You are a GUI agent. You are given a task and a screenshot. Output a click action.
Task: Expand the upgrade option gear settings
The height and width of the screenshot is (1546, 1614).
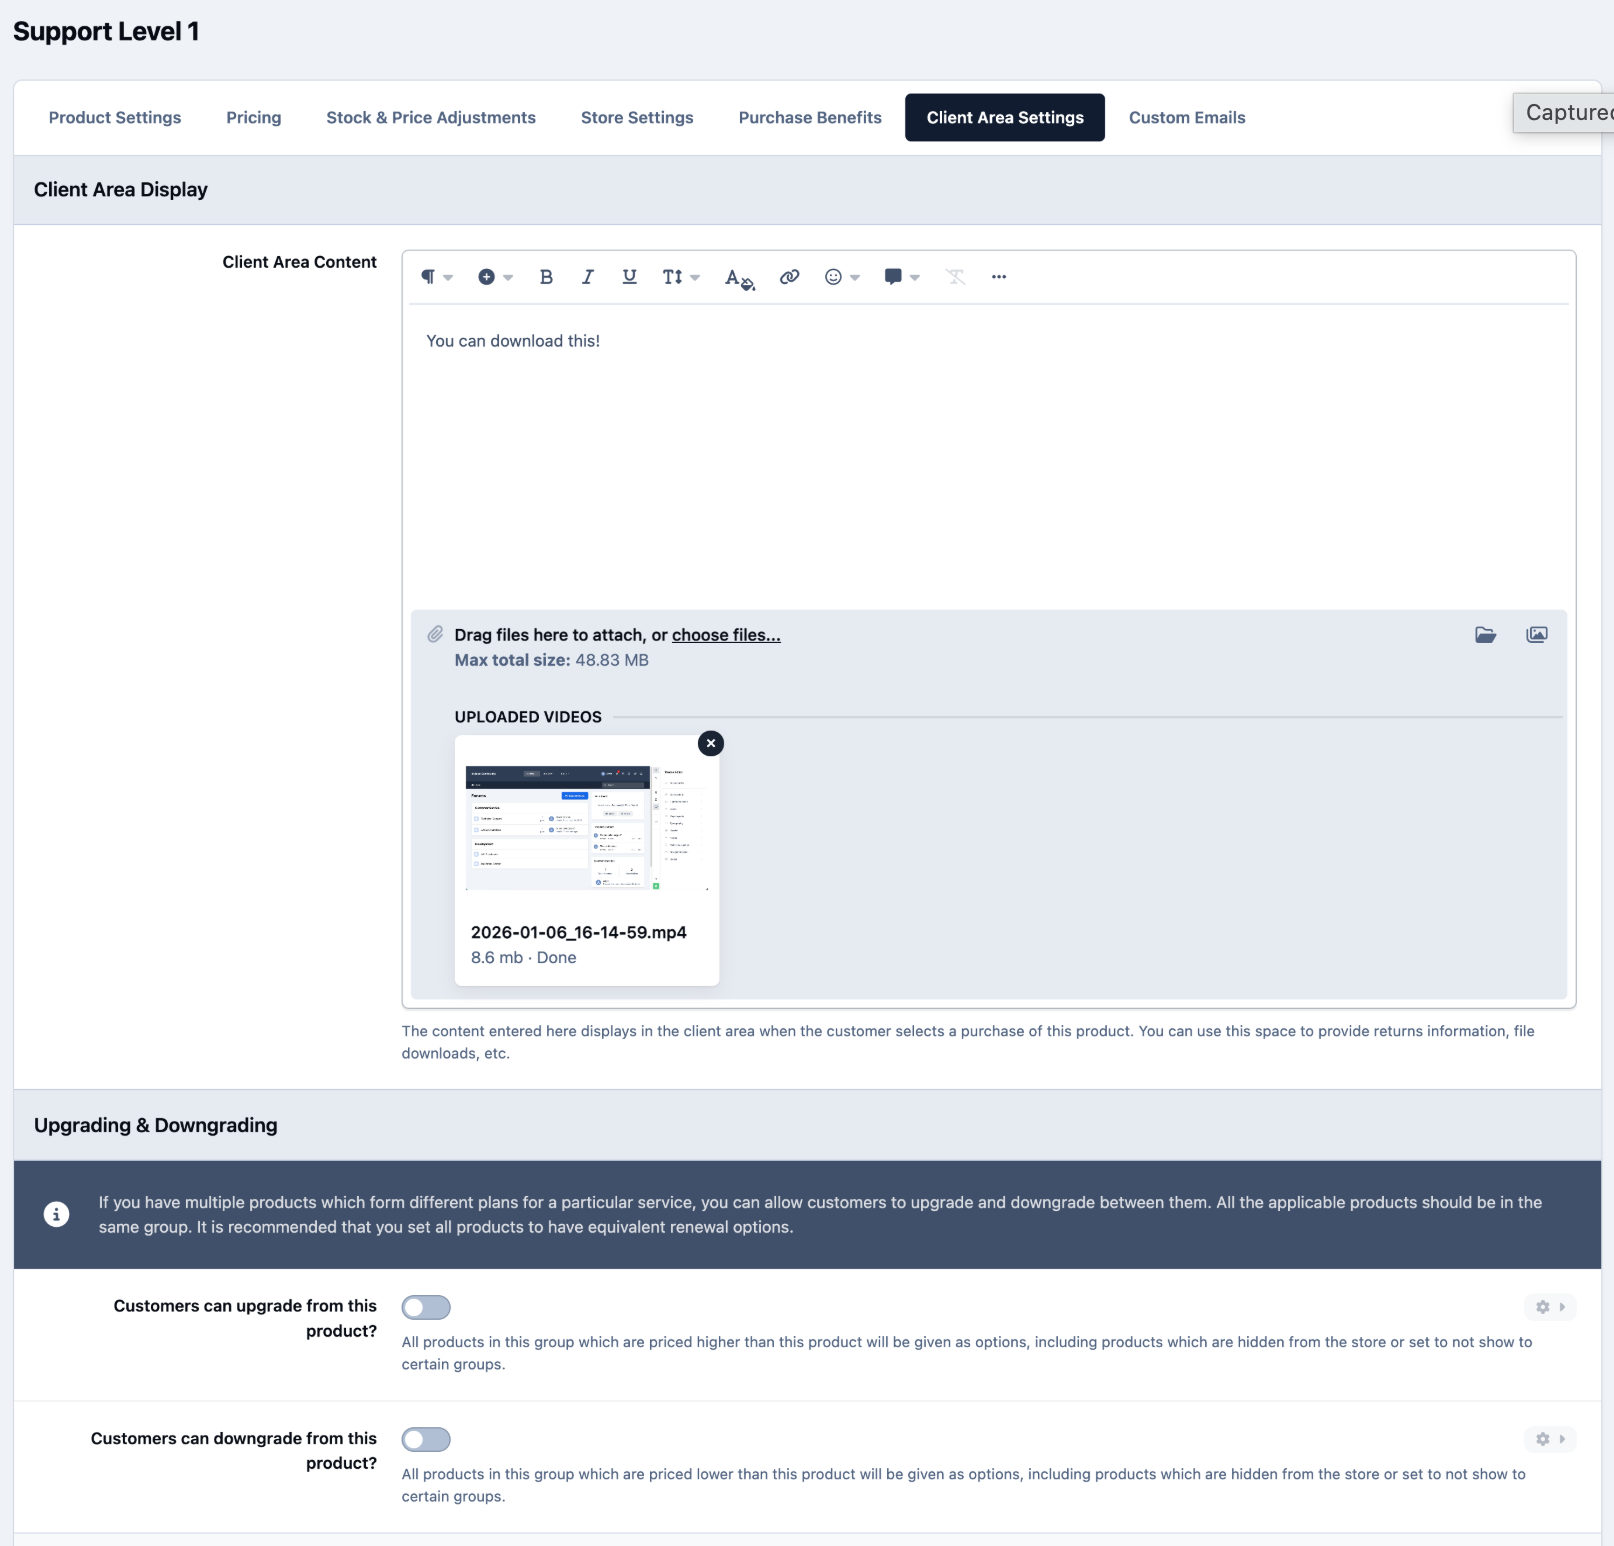(1550, 1307)
